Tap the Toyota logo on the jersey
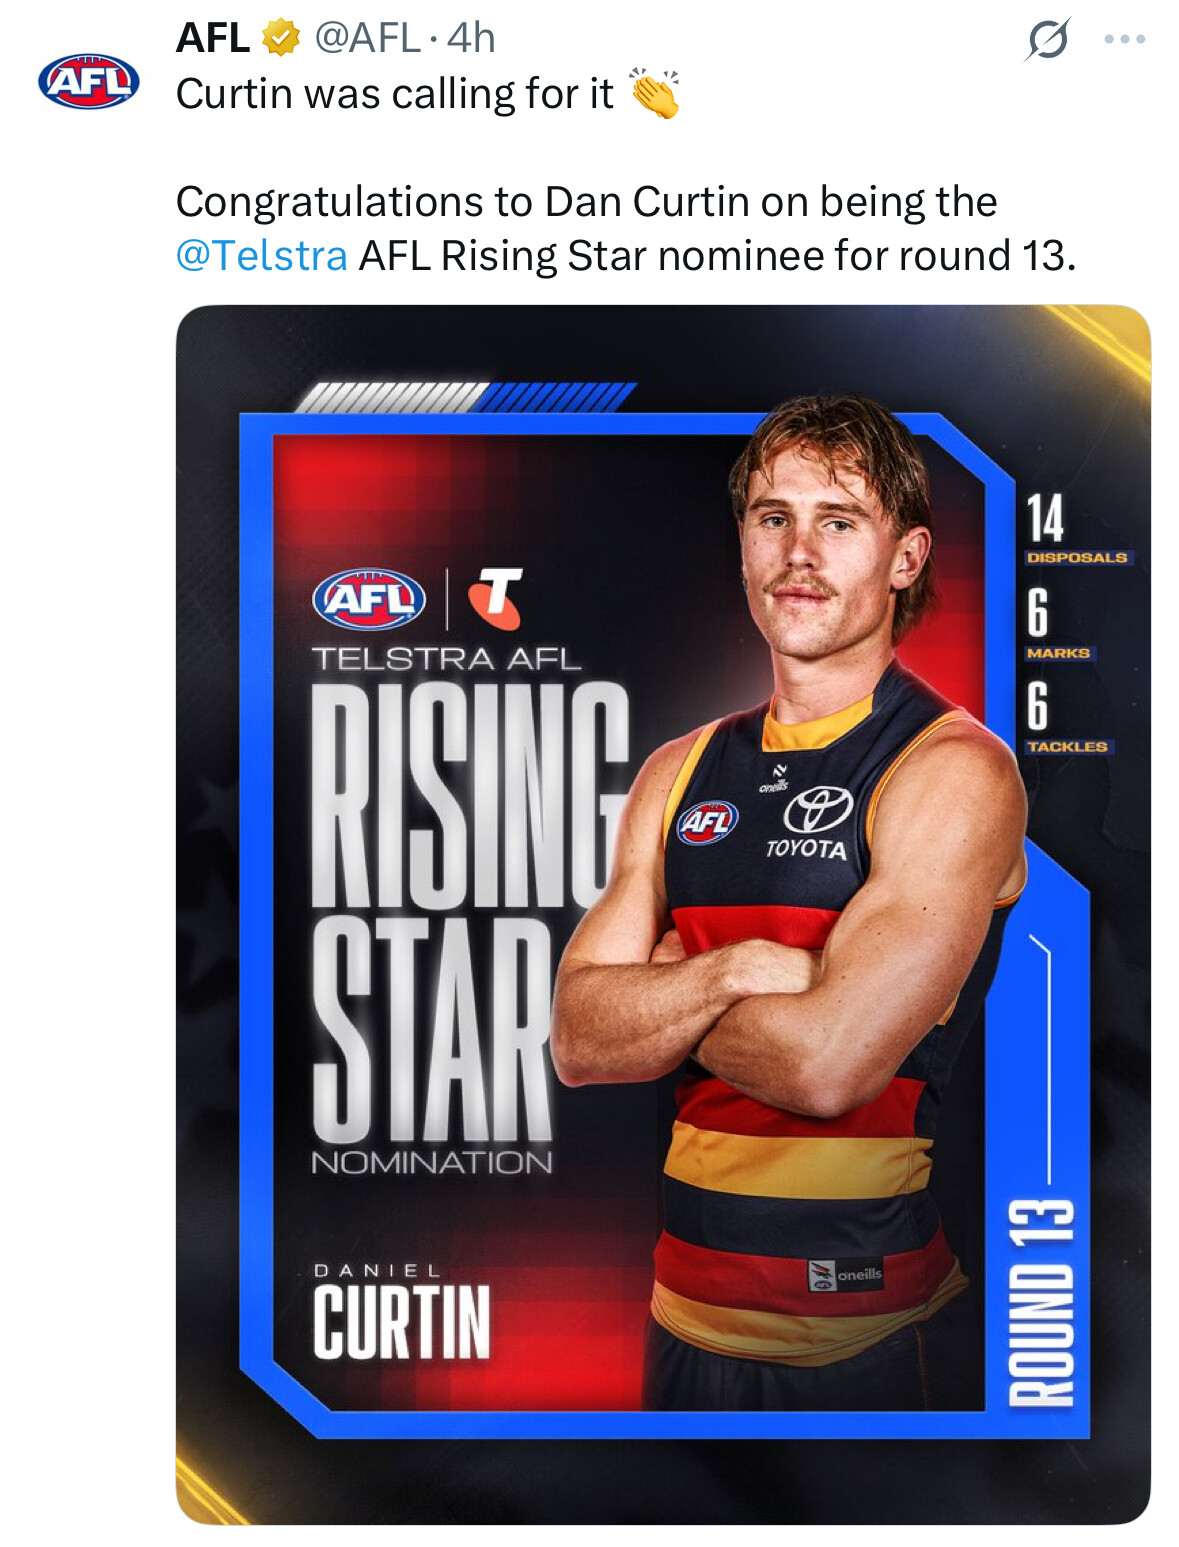1179x1547 pixels. click(x=813, y=823)
